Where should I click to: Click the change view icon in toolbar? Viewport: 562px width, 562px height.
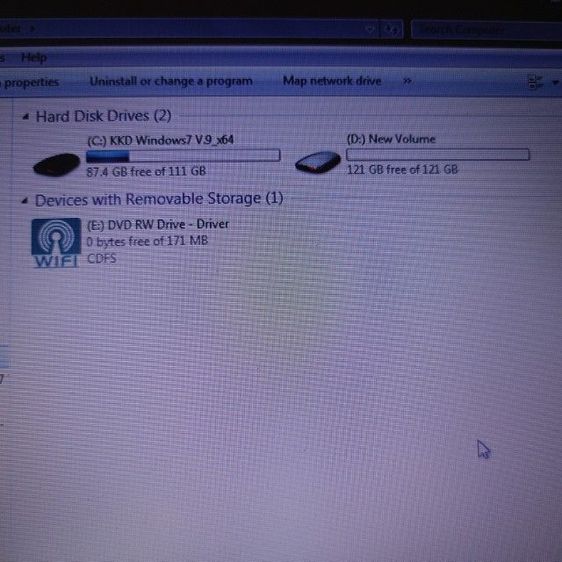(535, 82)
